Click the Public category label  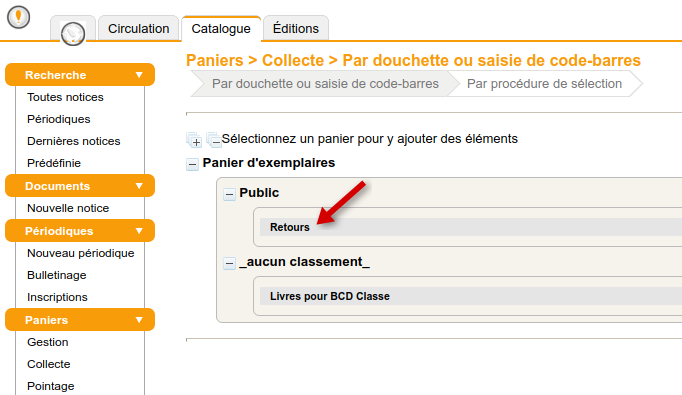[x=259, y=193]
